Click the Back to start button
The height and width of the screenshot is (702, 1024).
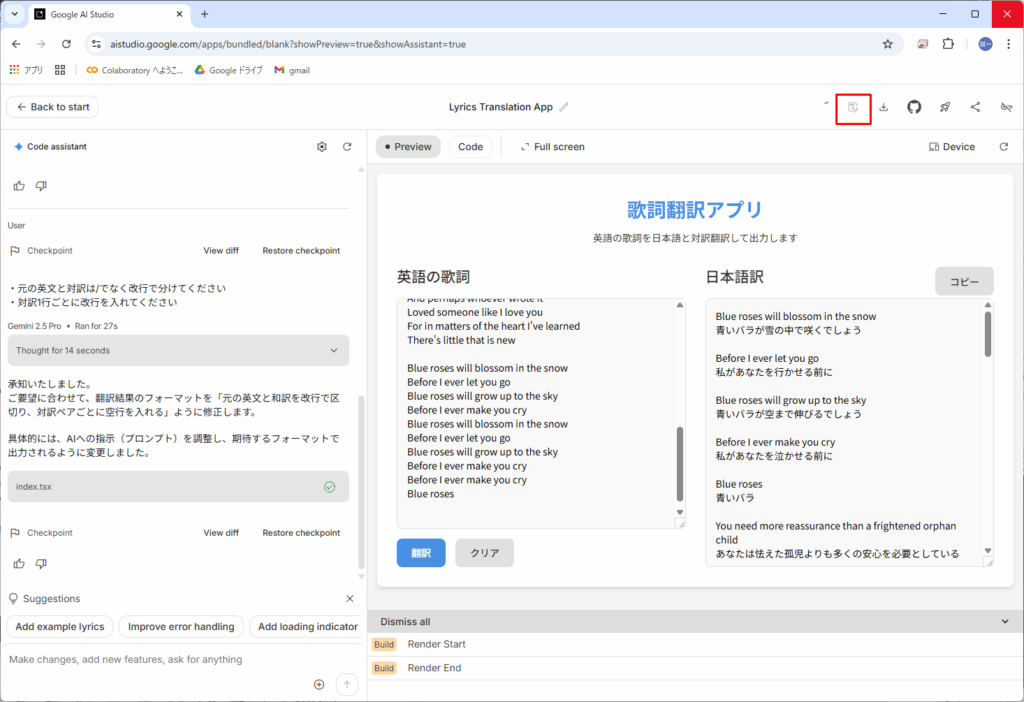pyautogui.click(x=53, y=107)
